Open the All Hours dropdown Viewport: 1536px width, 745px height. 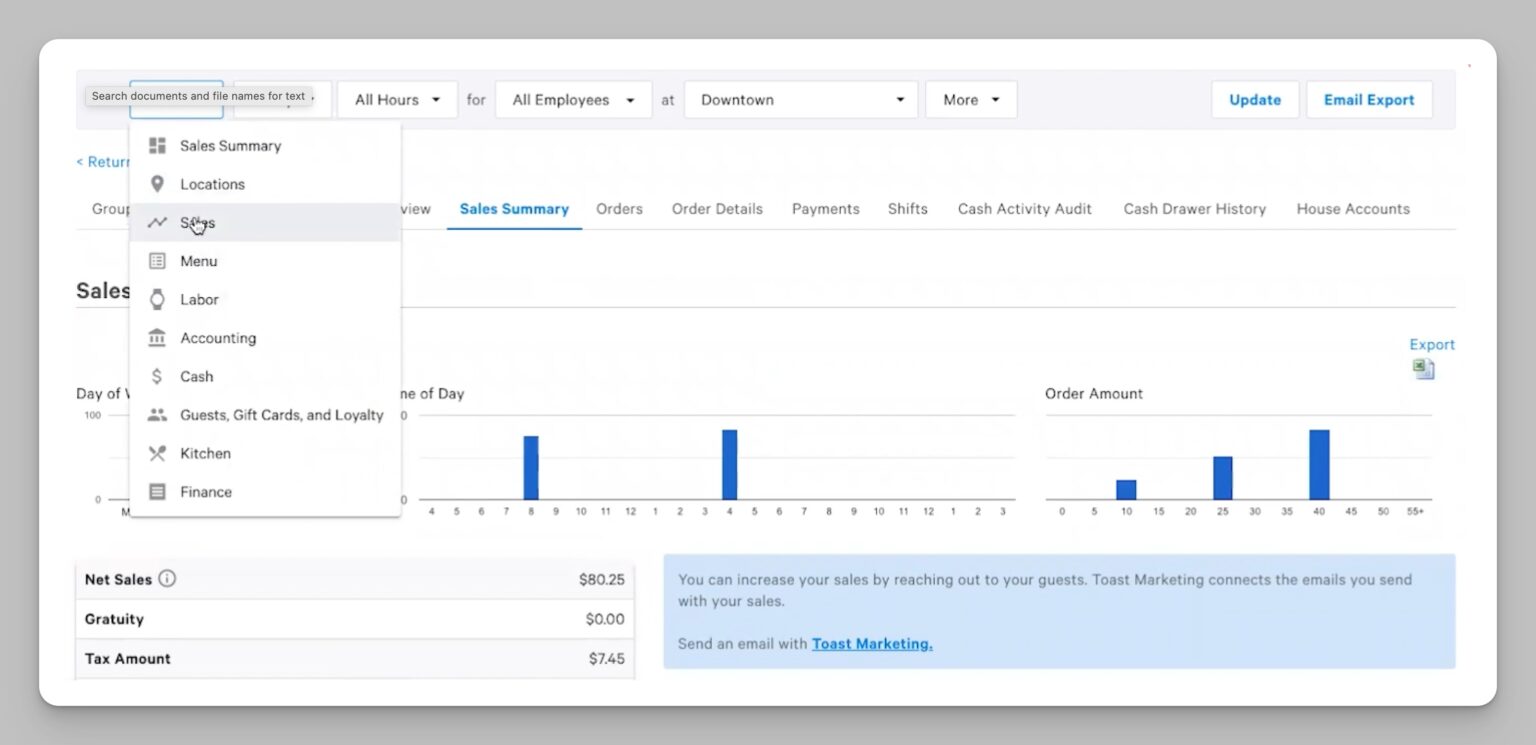point(397,100)
